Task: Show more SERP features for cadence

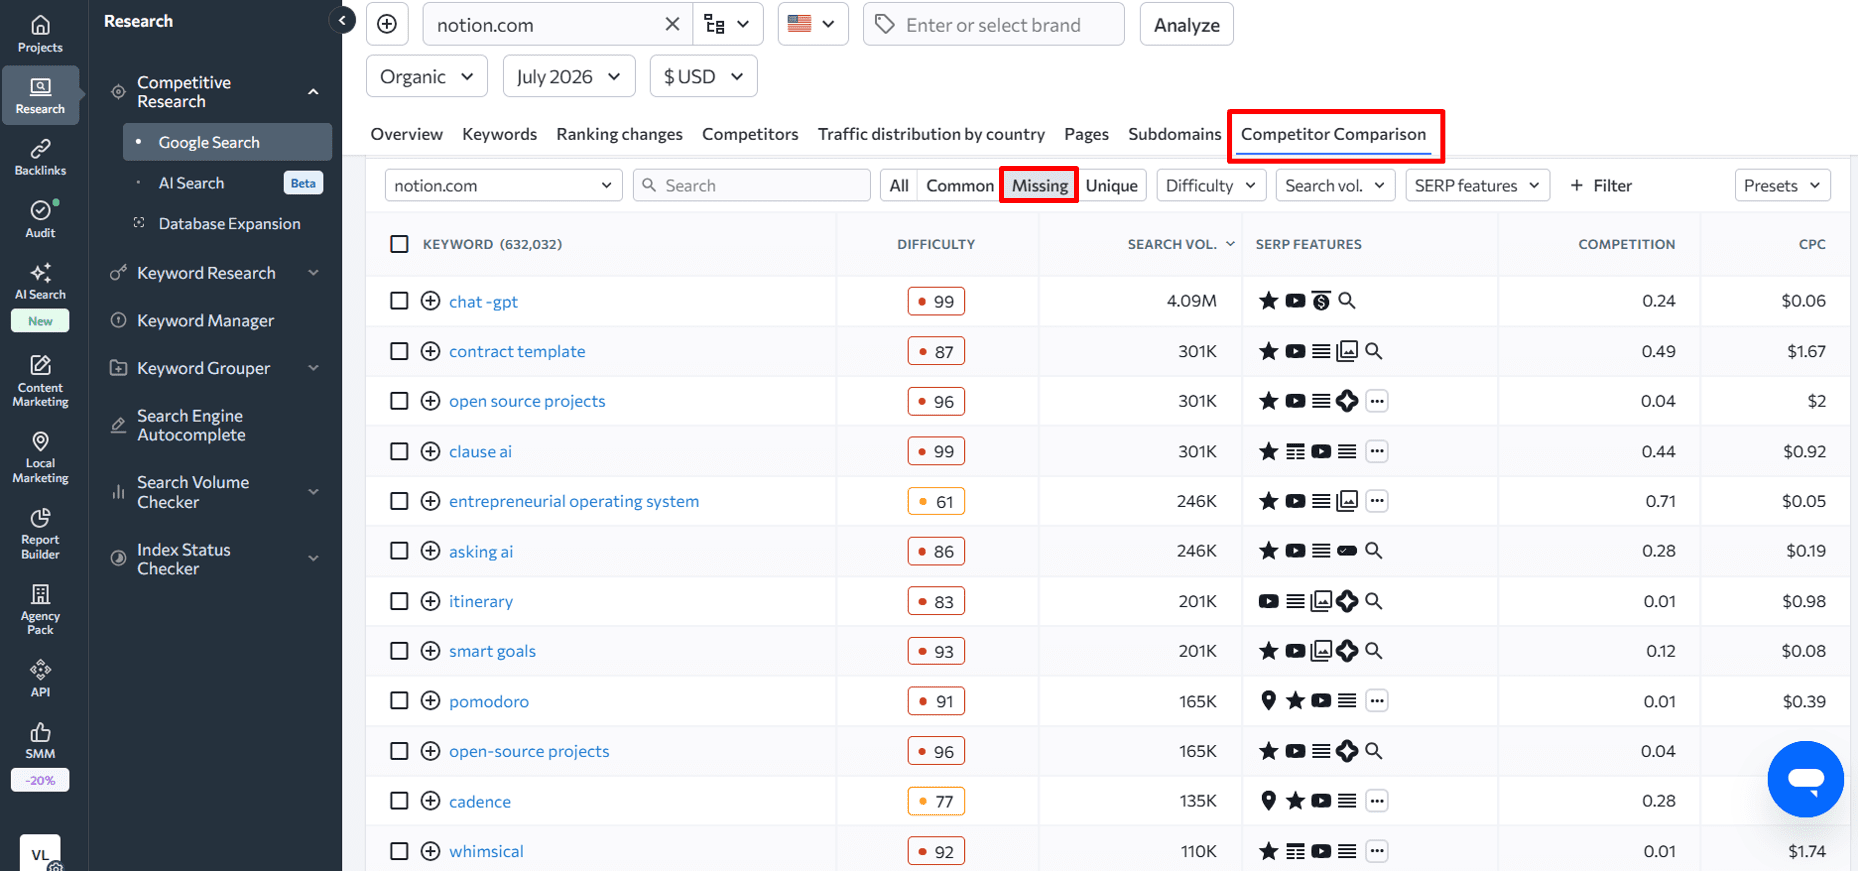Action: point(1377,801)
